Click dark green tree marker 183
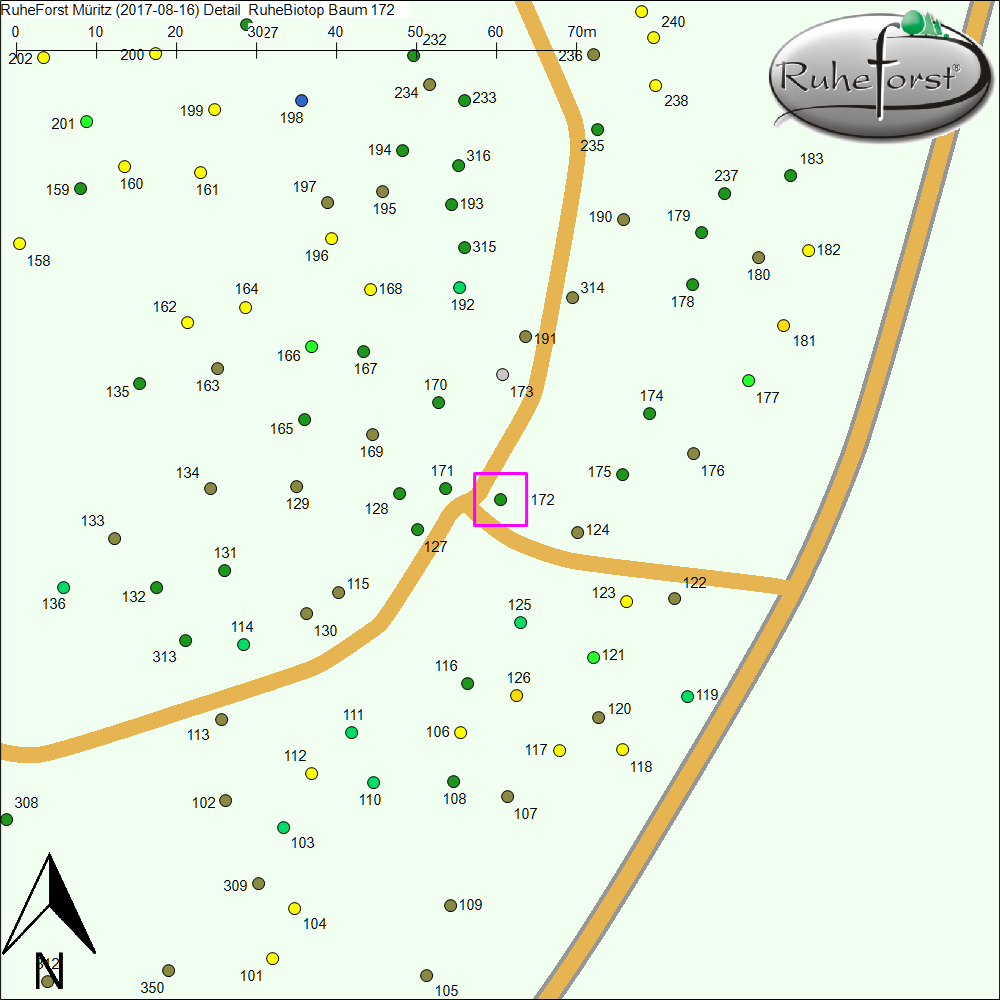The image size is (1000, 1000). coord(791,176)
